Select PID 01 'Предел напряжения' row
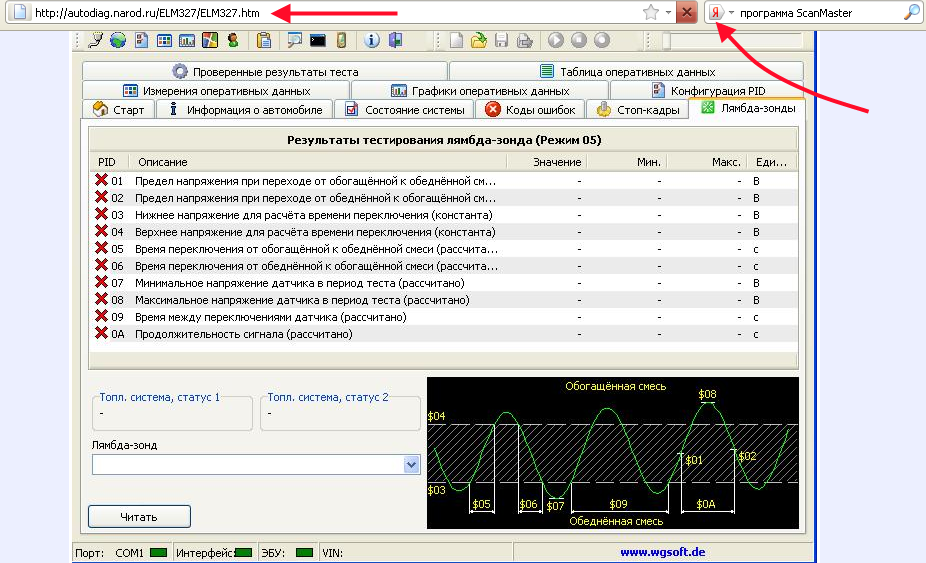The image size is (926, 563). pyautogui.click(x=443, y=181)
